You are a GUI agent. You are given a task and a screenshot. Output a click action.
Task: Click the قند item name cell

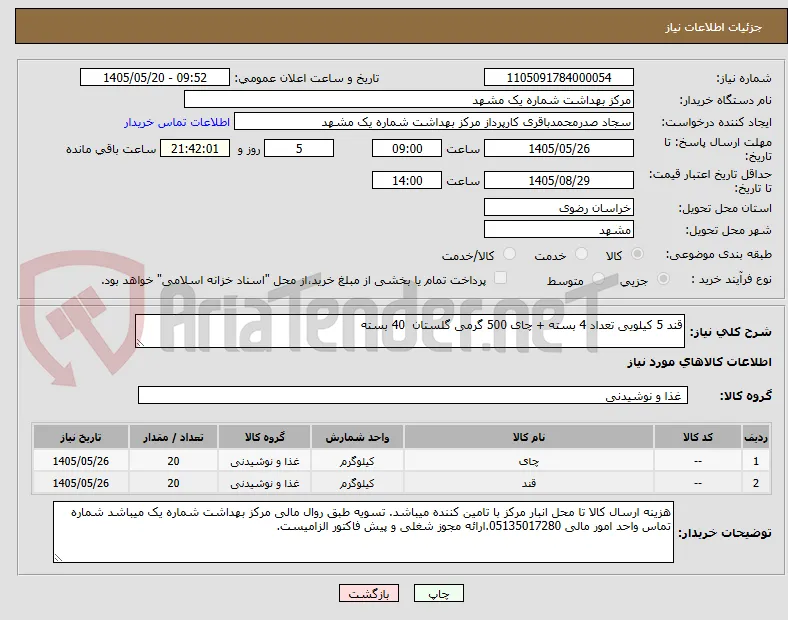[529, 483]
